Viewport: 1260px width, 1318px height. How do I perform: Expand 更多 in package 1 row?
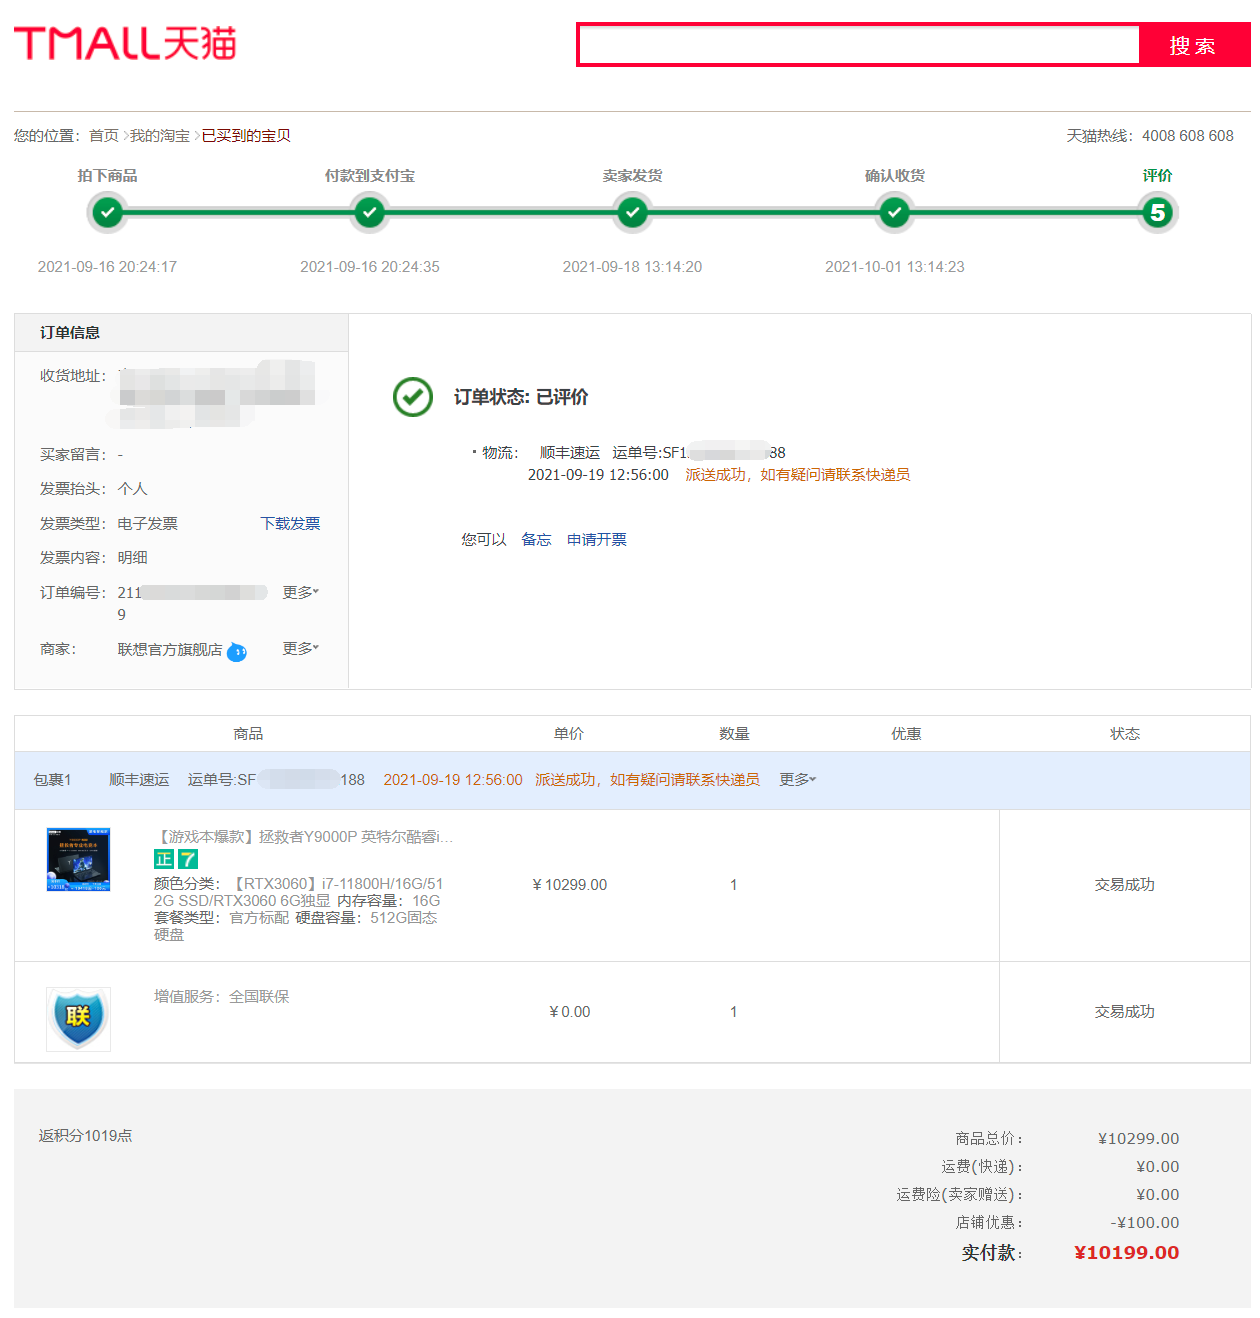click(797, 780)
